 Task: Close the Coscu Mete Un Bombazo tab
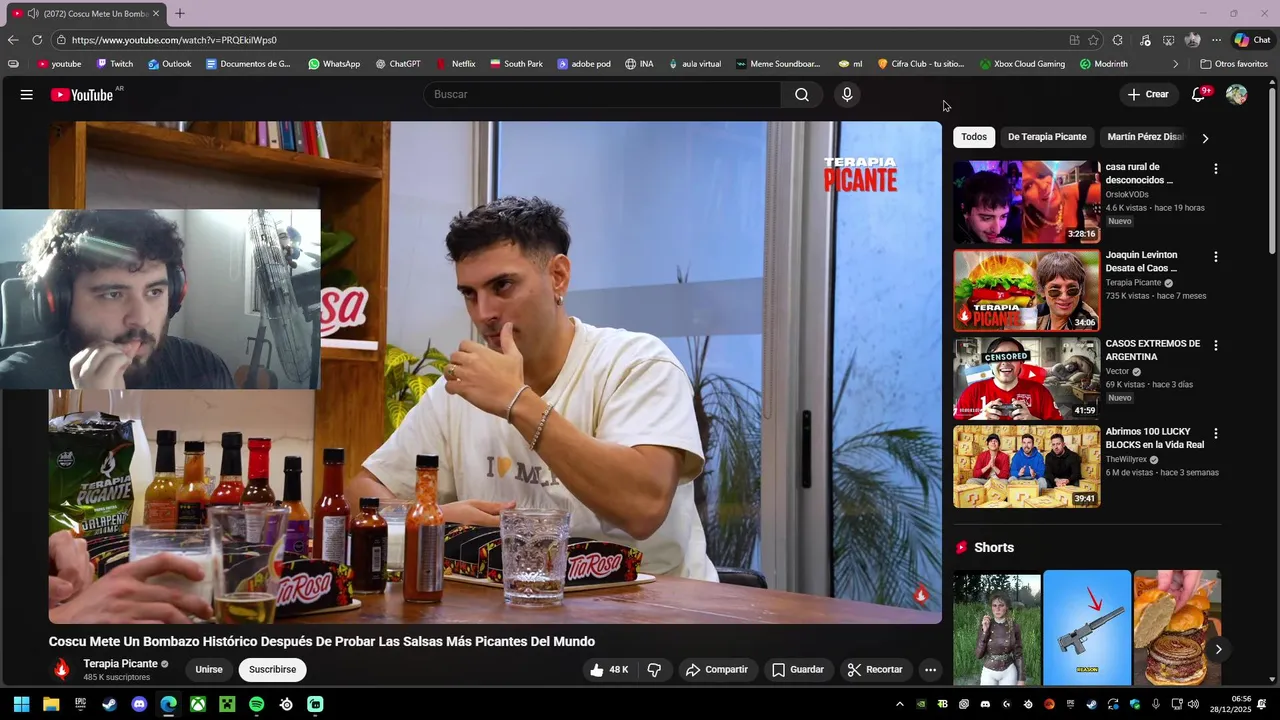[155, 13]
